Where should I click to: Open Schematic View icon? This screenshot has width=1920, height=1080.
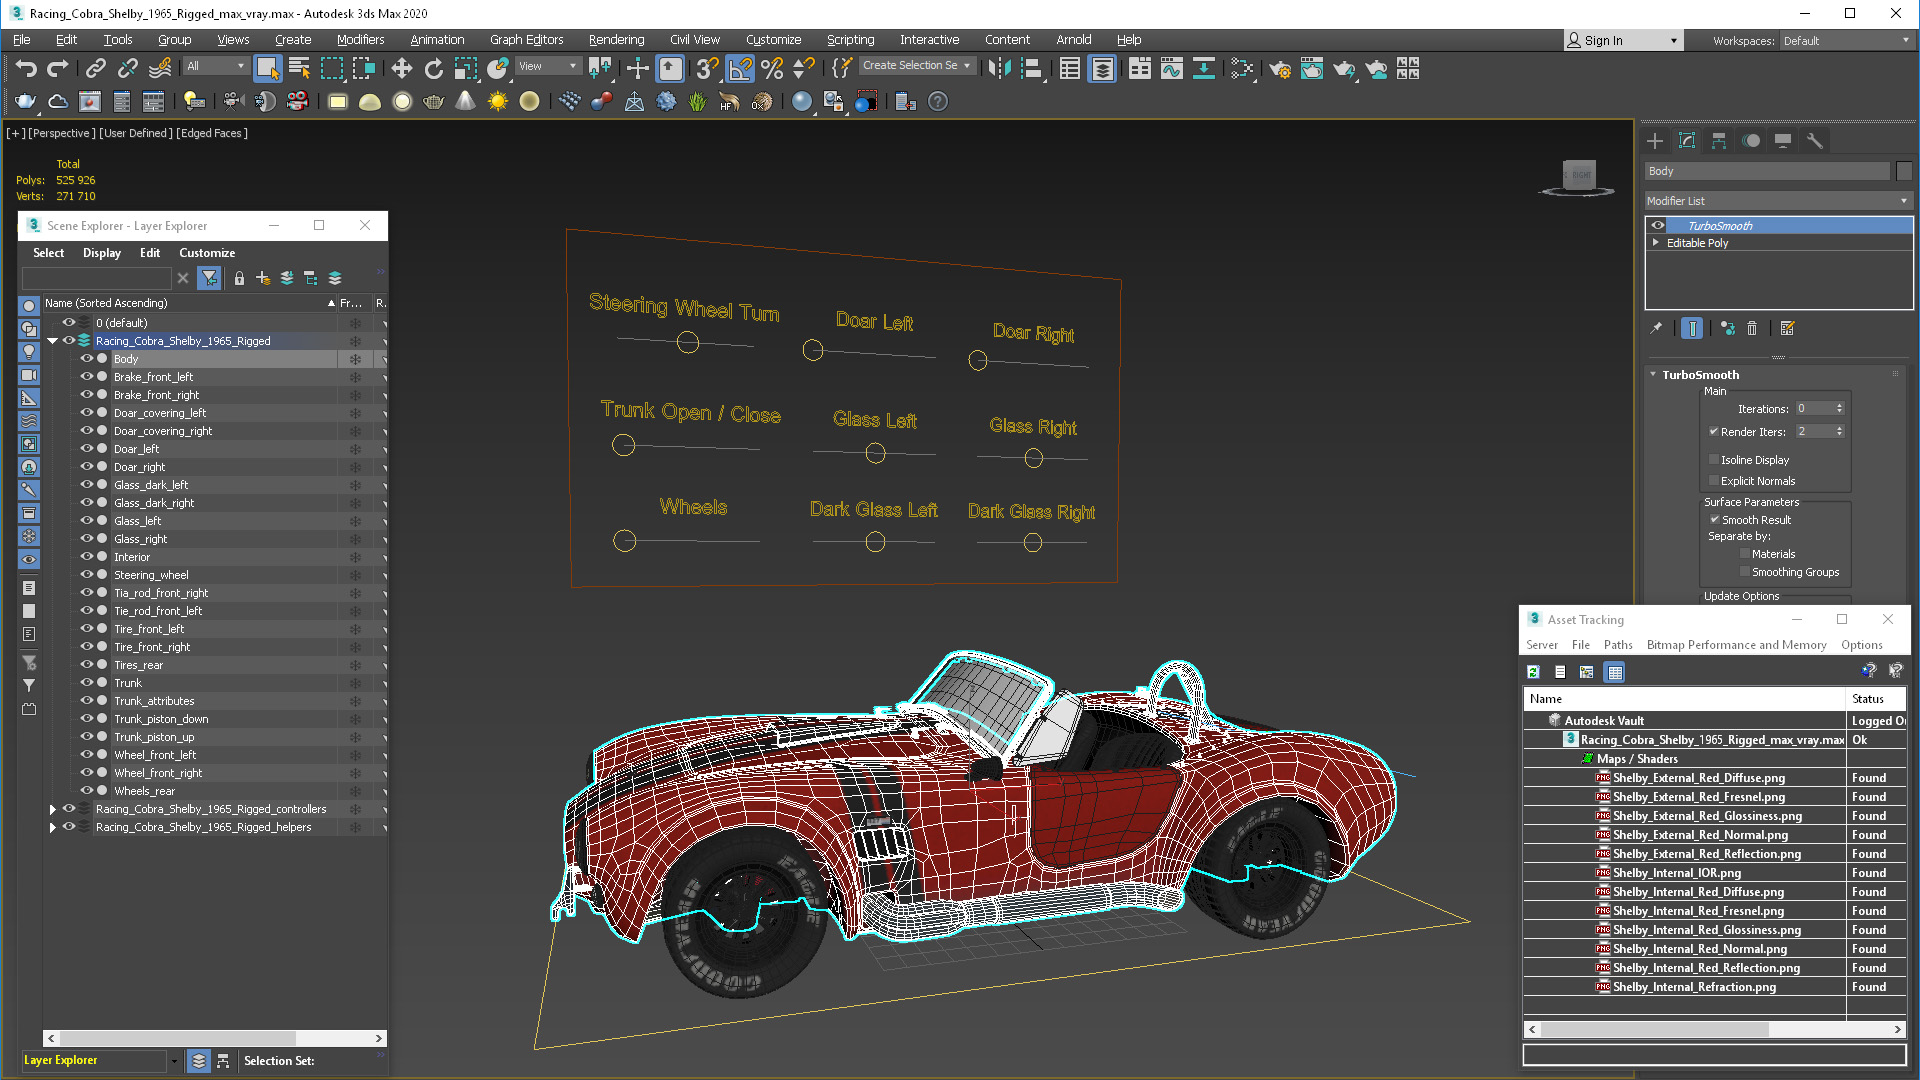(x=1203, y=68)
